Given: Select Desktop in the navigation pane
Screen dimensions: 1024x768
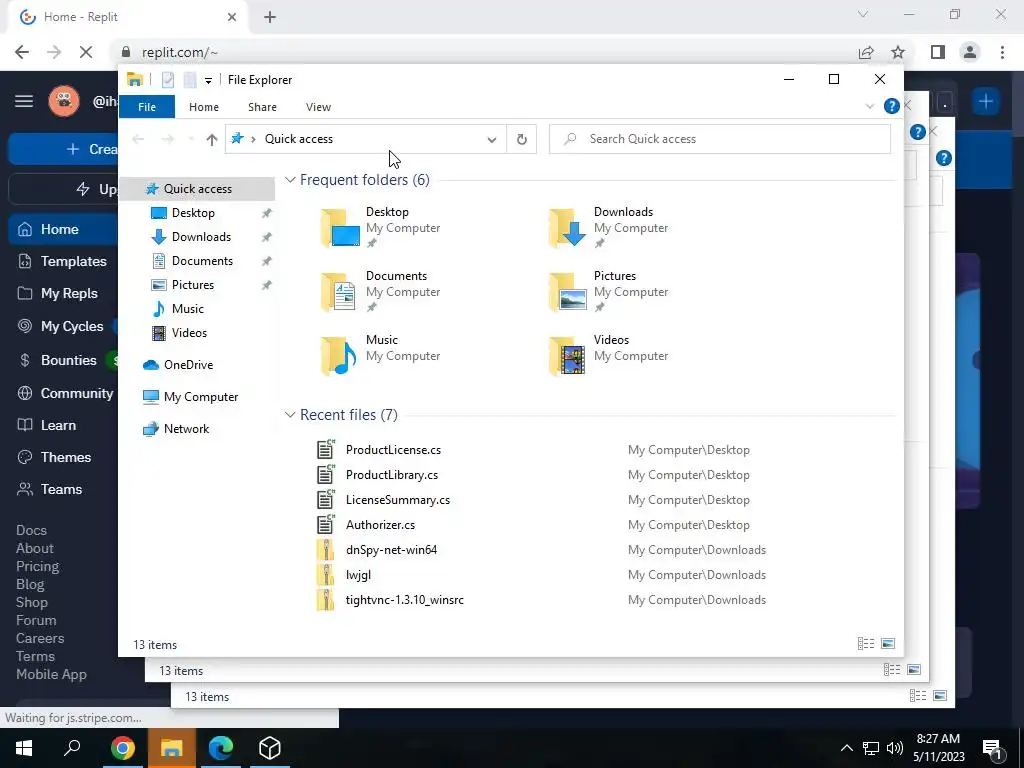Looking at the screenshot, I should [193, 213].
